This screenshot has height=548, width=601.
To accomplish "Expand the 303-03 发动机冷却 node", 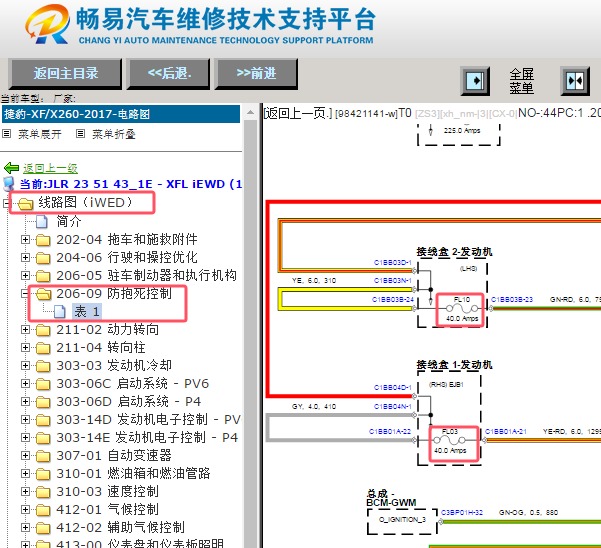I will point(25,366).
